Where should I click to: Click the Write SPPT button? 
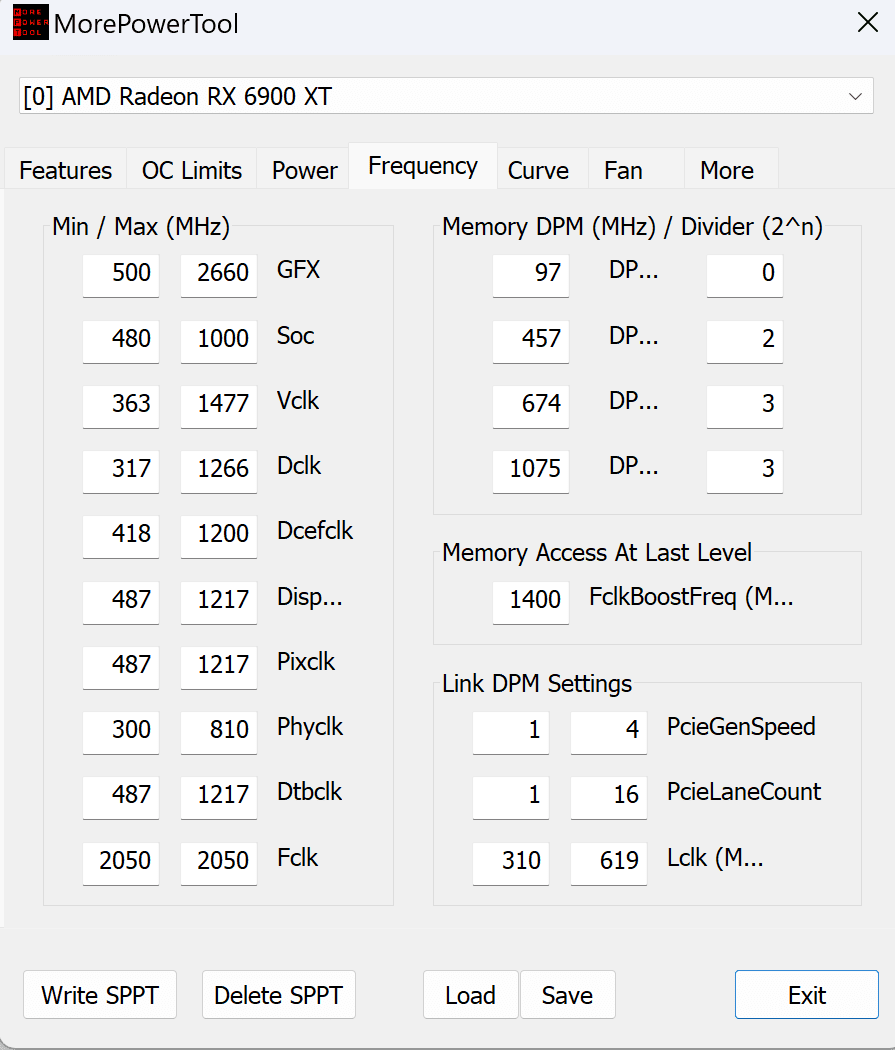[100, 994]
